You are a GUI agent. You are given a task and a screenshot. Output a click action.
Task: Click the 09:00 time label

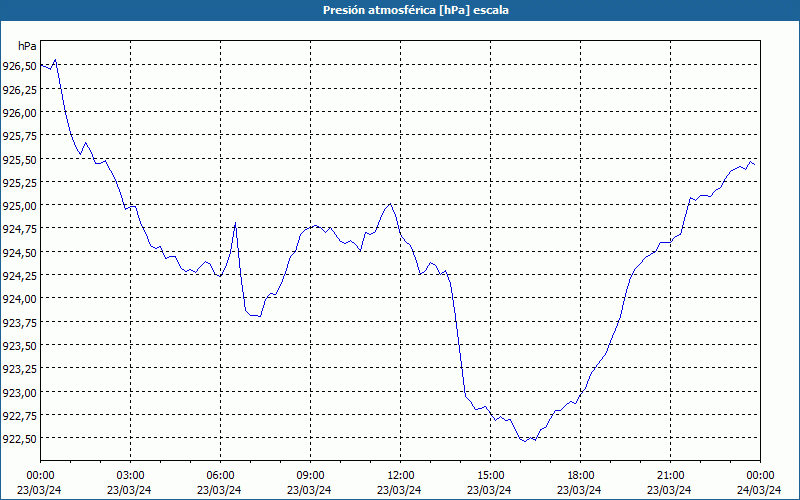tap(310, 476)
